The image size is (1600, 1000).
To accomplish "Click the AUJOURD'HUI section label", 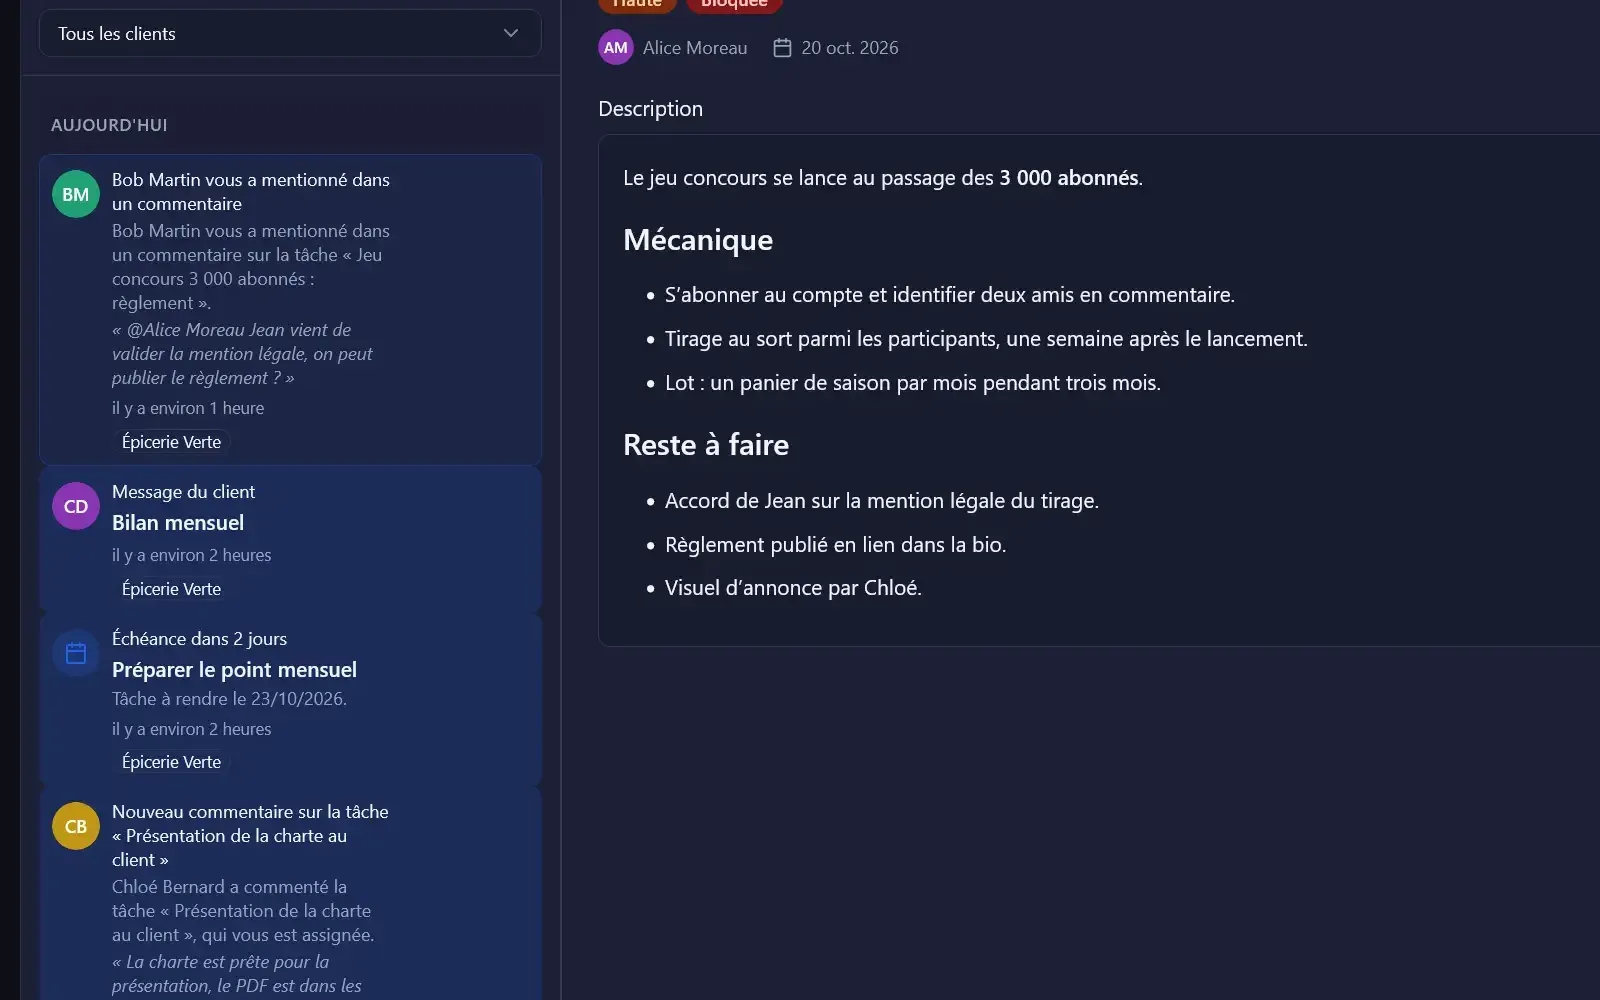I will 109,125.
